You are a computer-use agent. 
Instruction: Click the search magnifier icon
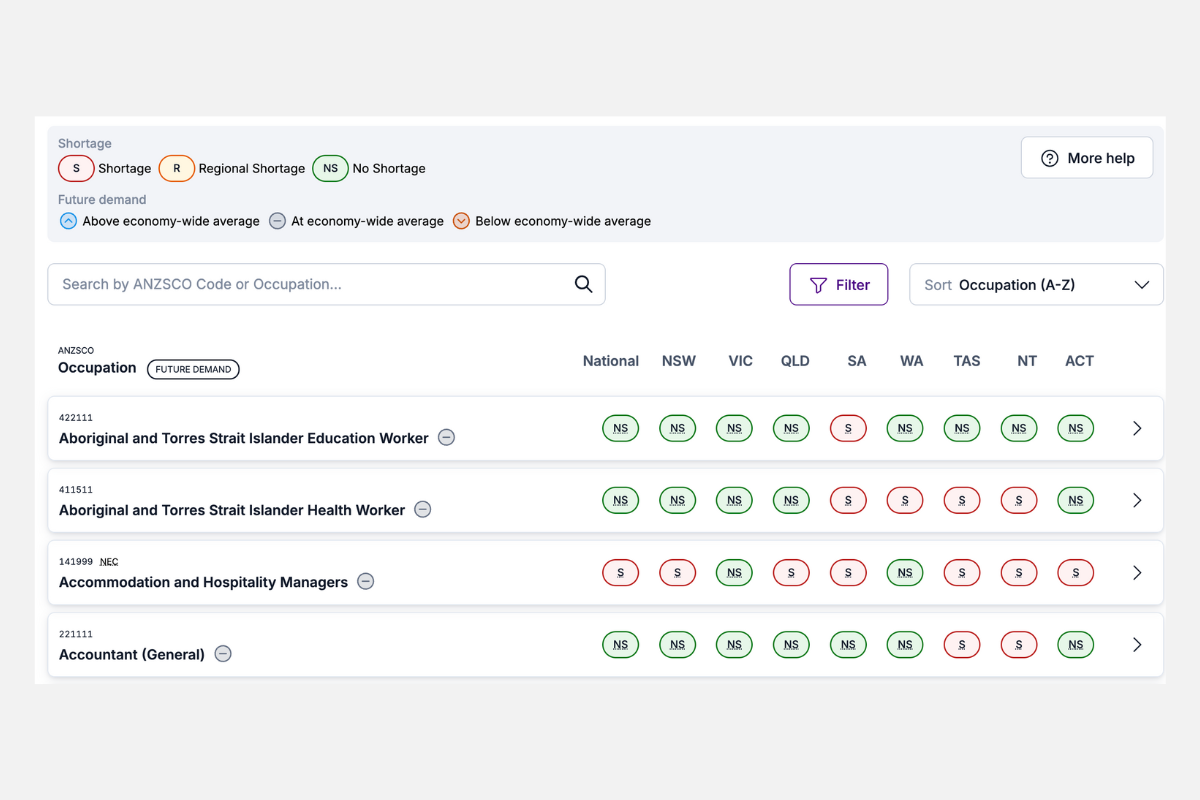coord(583,284)
